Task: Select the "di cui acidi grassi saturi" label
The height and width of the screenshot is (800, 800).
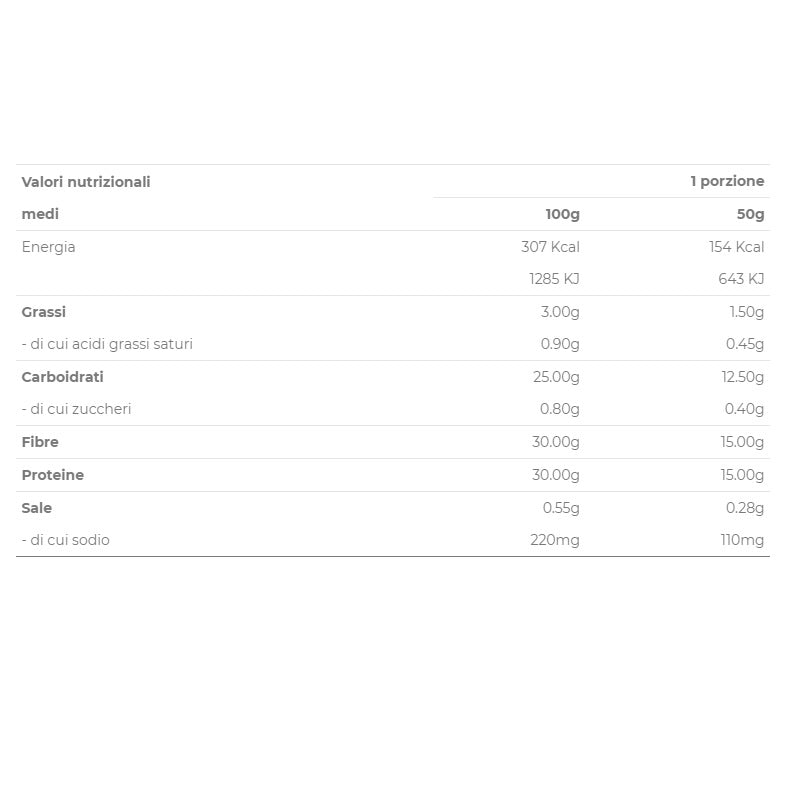Action: point(107,344)
